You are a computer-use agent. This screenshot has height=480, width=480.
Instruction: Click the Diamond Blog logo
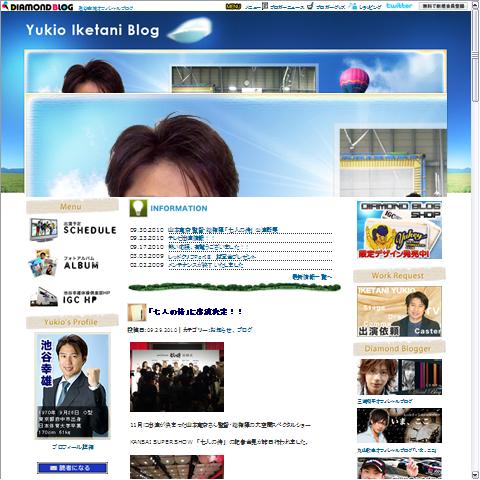pos(38,6)
